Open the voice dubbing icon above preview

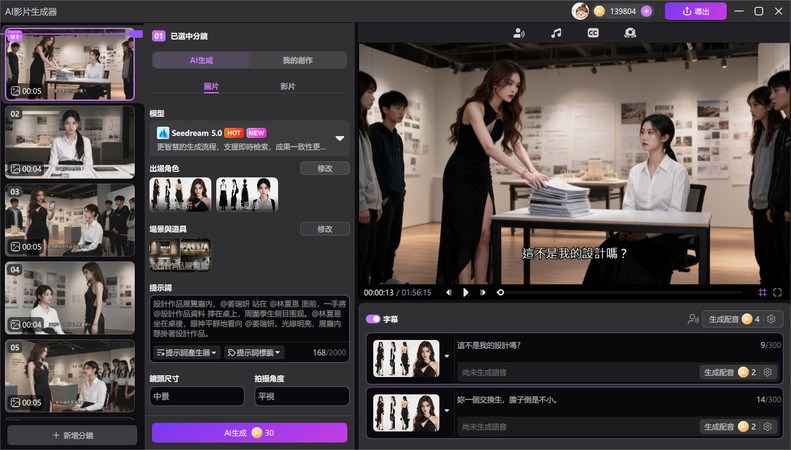[x=518, y=33]
